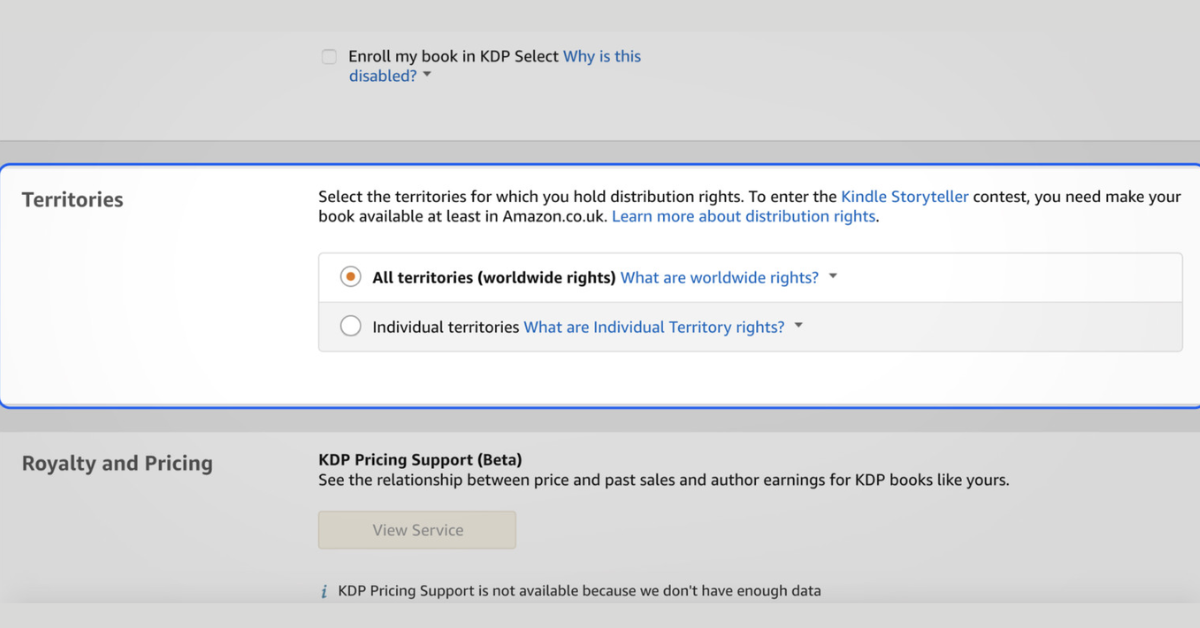Viewport: 1200px width, 628px height.
Task: Click the 'Enroll my book in KDP Select' label
Action: point(453,57)
